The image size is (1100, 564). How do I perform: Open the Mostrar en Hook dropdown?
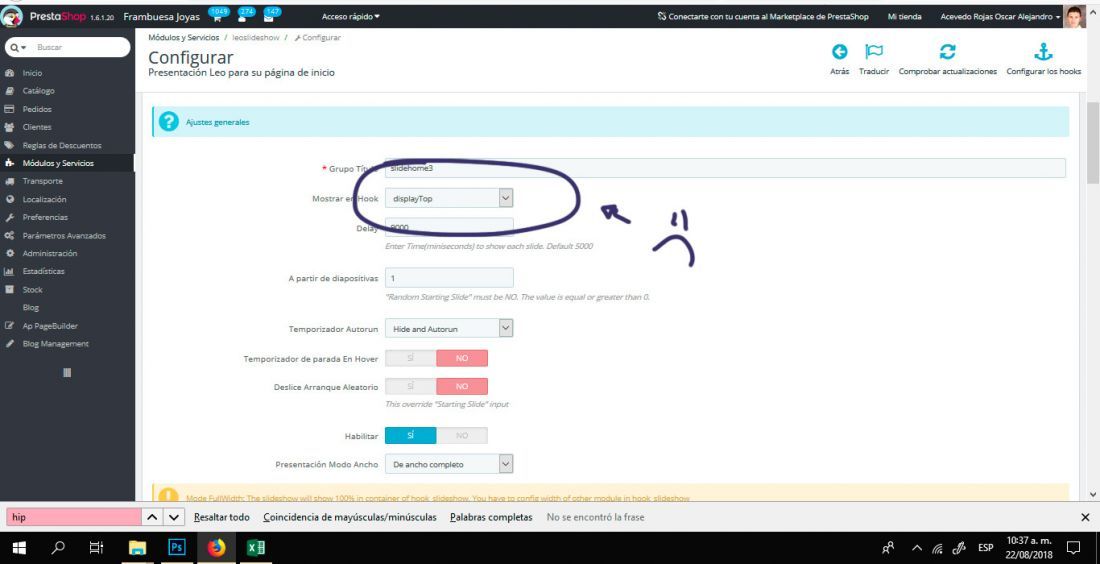click(449, 199)
